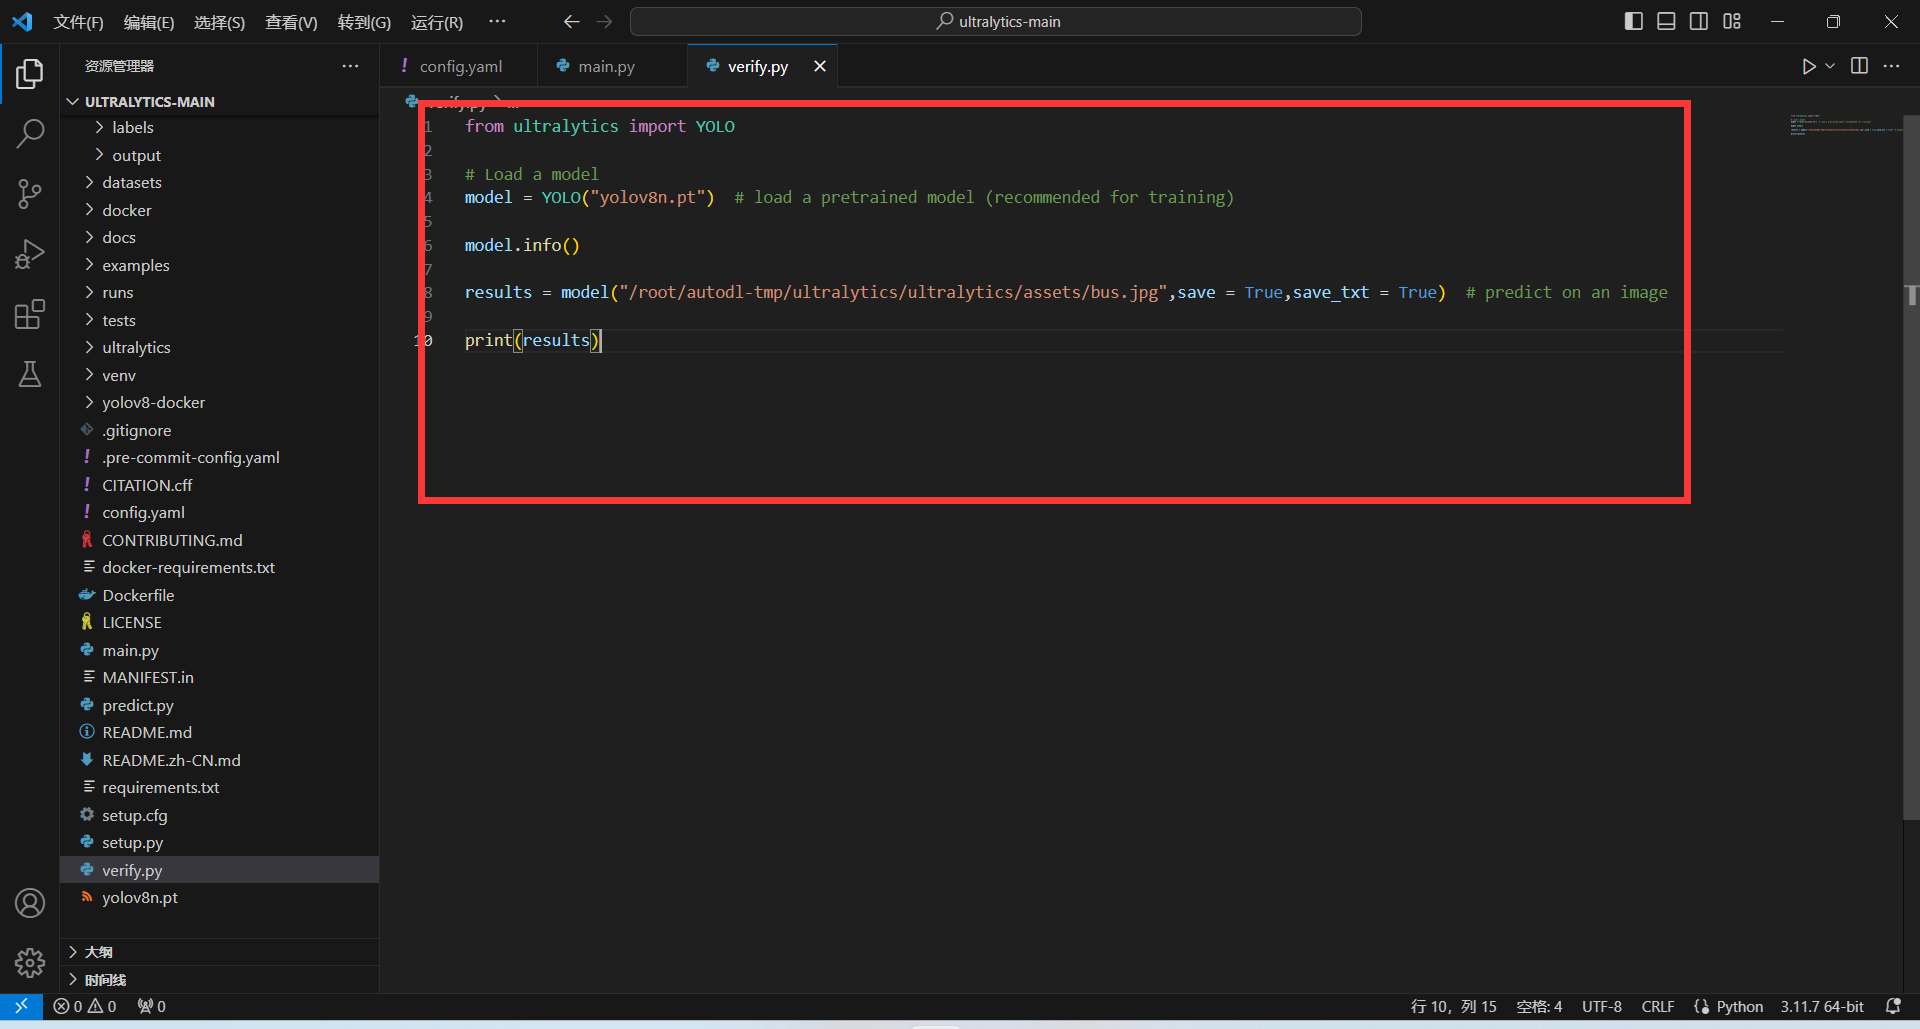Switch to the main.py tab
This screenshot has width=1920, height=1029.
612,66
